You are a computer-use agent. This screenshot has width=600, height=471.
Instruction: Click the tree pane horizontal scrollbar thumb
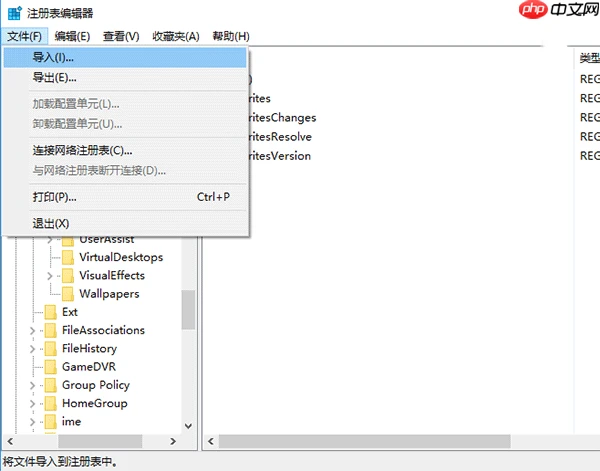pyautogui.click(x=100, y=441)
